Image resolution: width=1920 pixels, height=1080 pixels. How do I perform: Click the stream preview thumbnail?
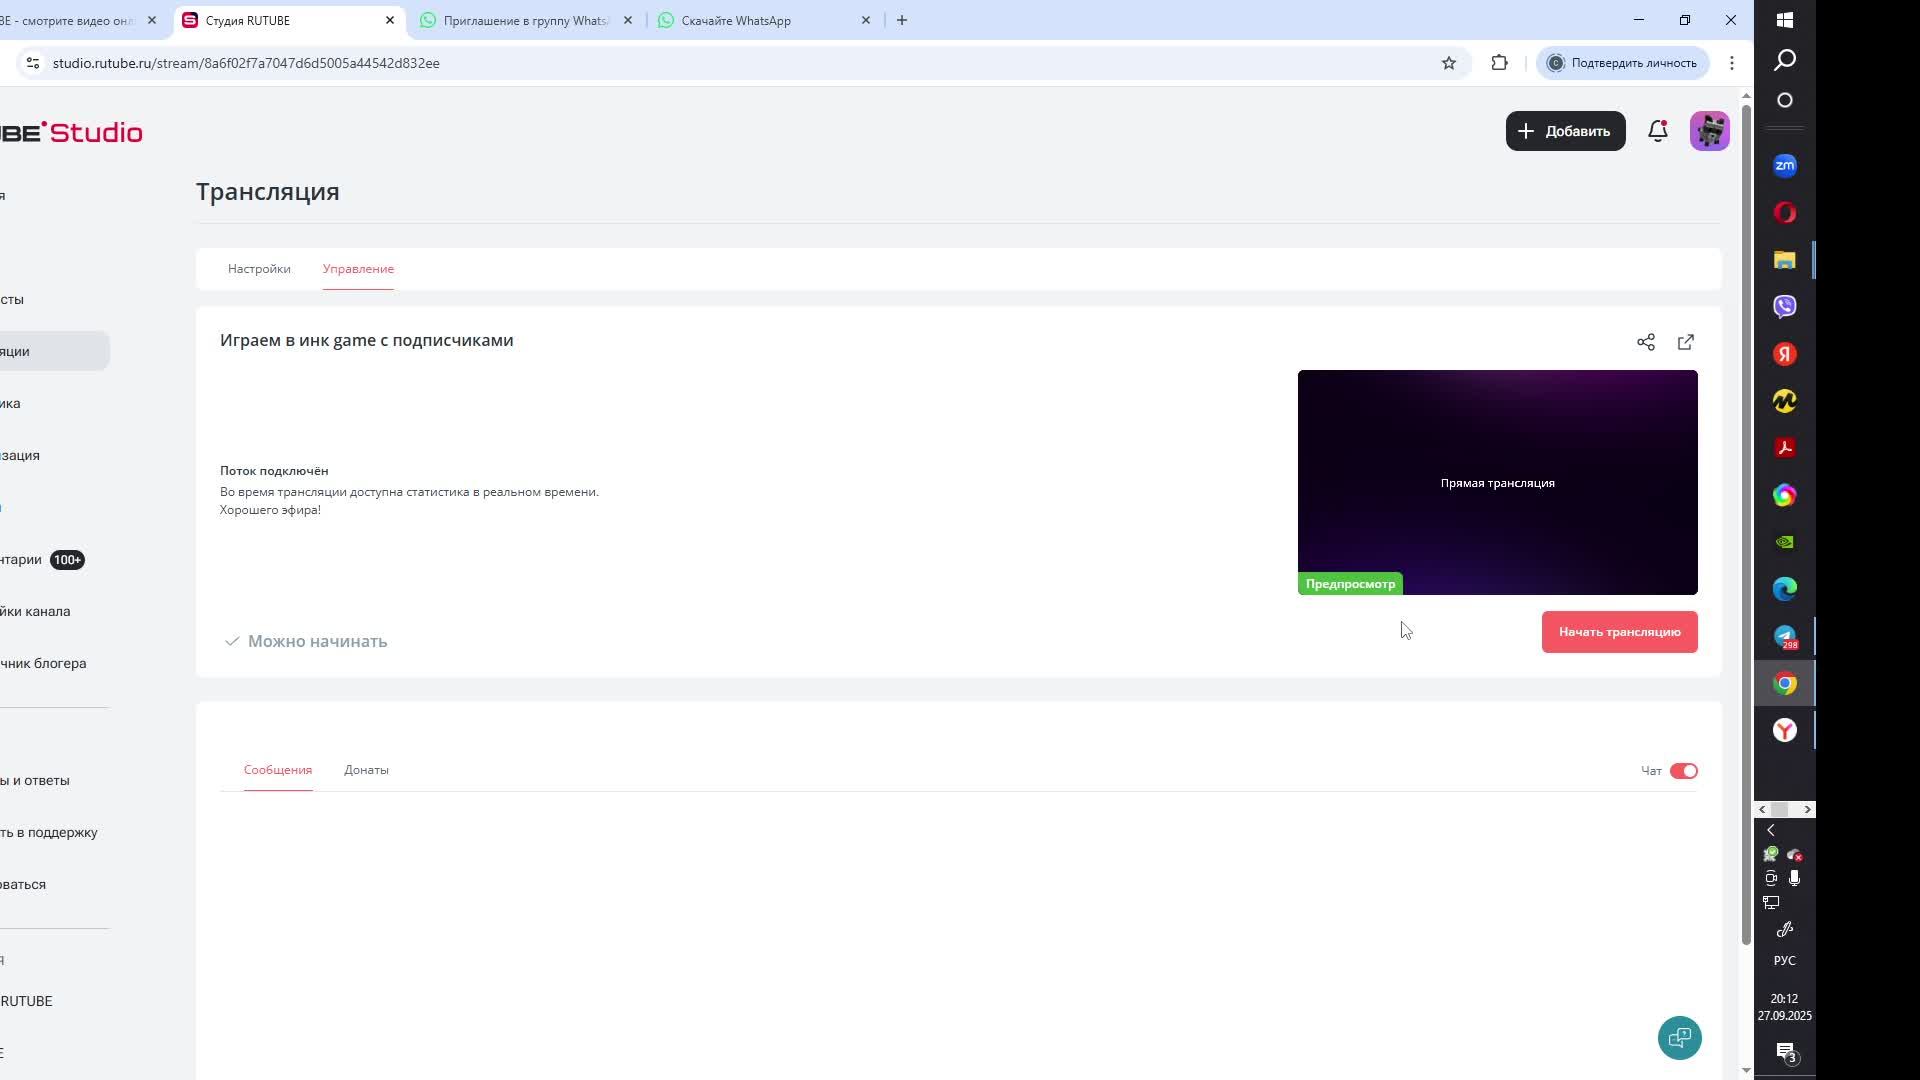(1497, 482)
